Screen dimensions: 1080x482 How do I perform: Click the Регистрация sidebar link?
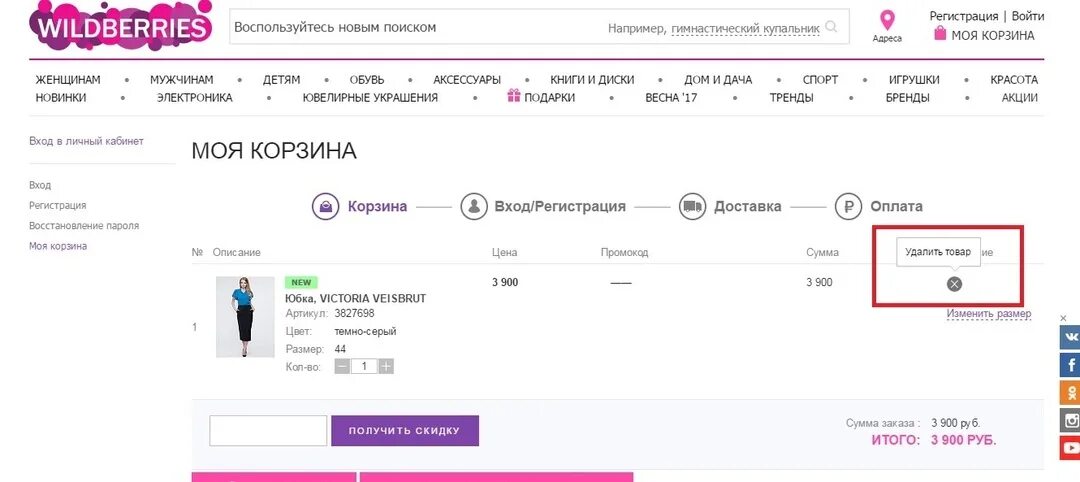(x=58, y=205)
